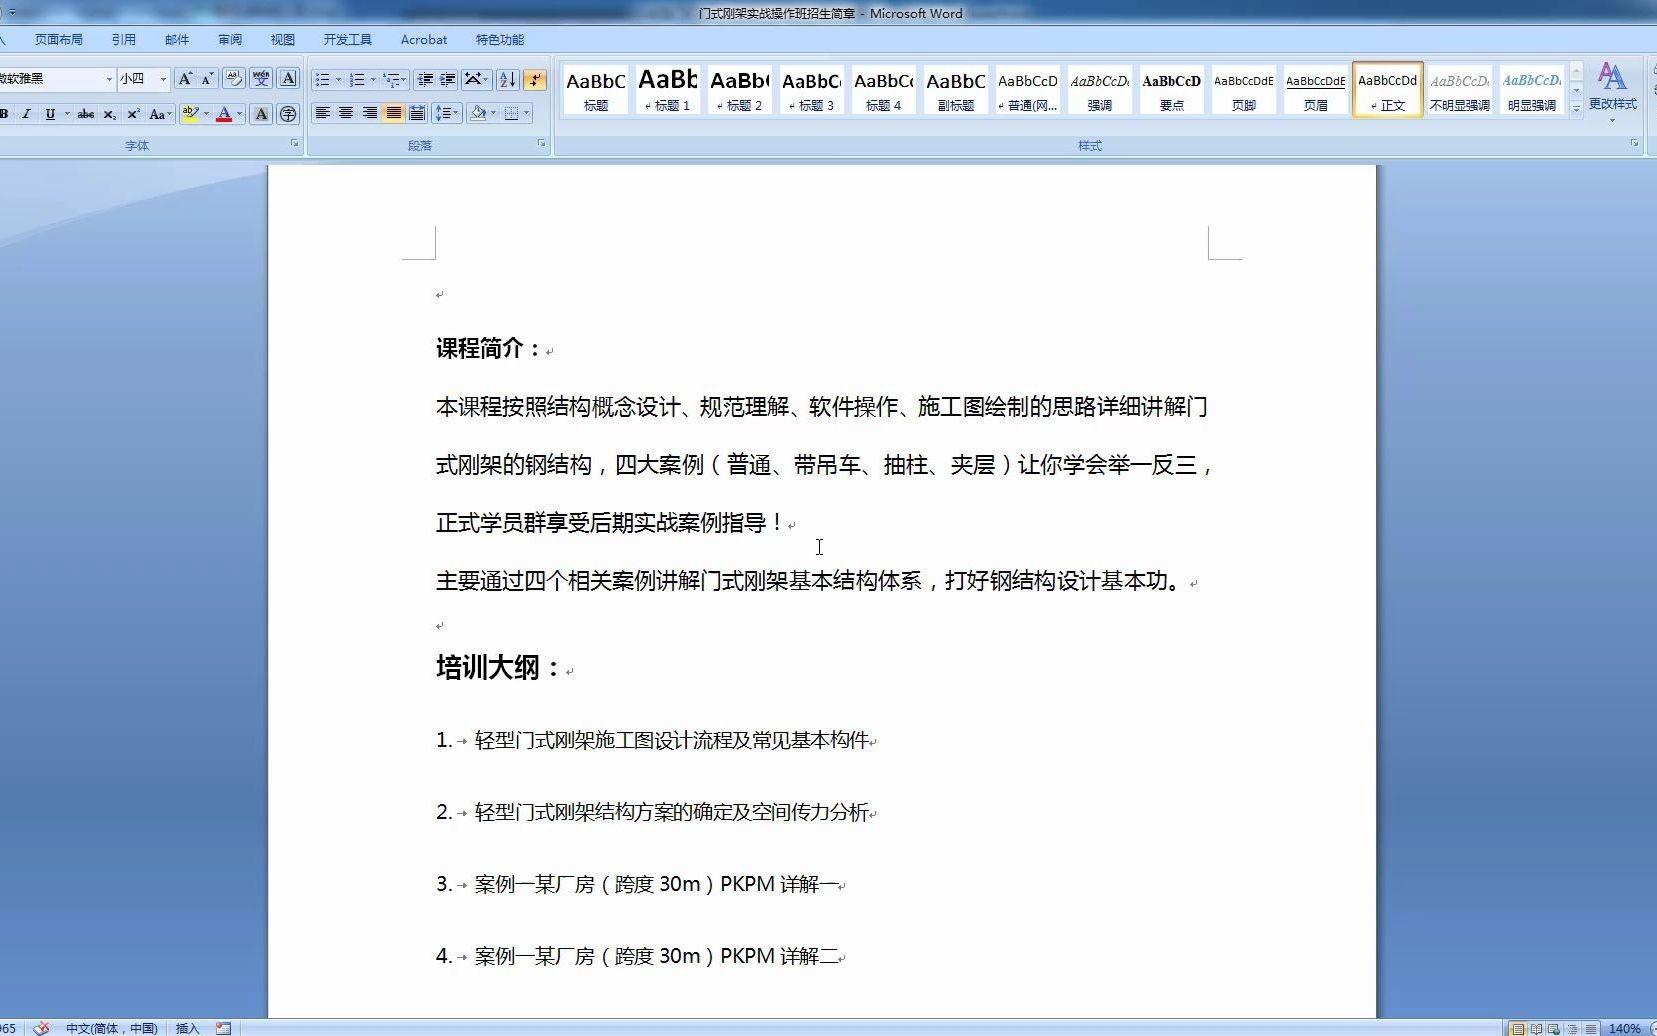Apply the 标题 1 style
The image size is (1657, 1036).
point(668,89)
